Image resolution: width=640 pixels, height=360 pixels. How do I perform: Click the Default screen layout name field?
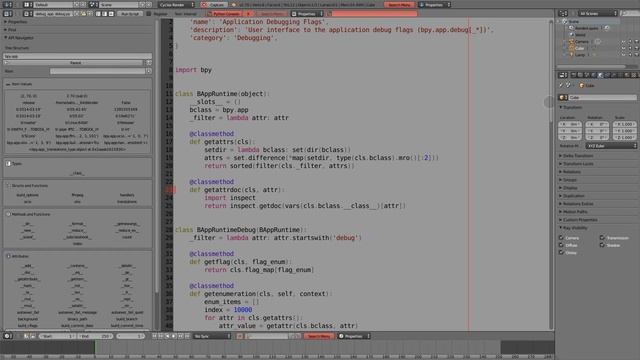coord(52,5)
